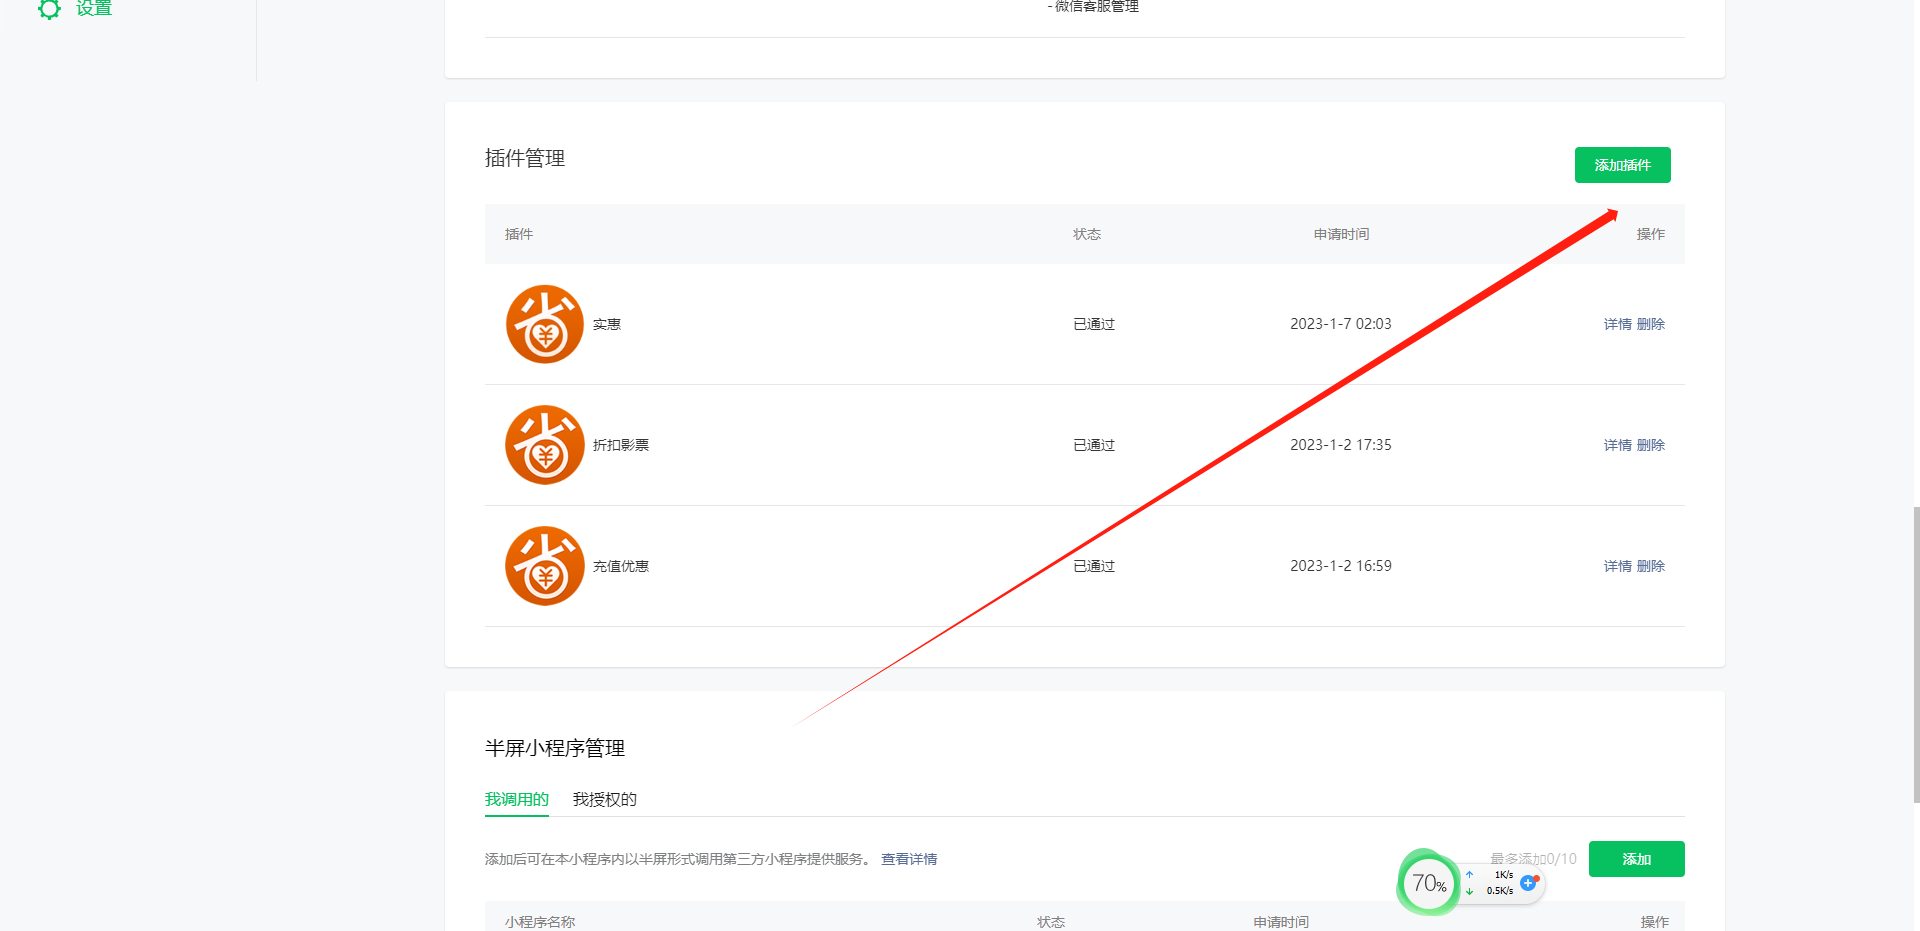Show 详情 for the 充值优惠 plugin
The width and height of the screenshot is (1920, 931).
click(x=1617, y=566)
